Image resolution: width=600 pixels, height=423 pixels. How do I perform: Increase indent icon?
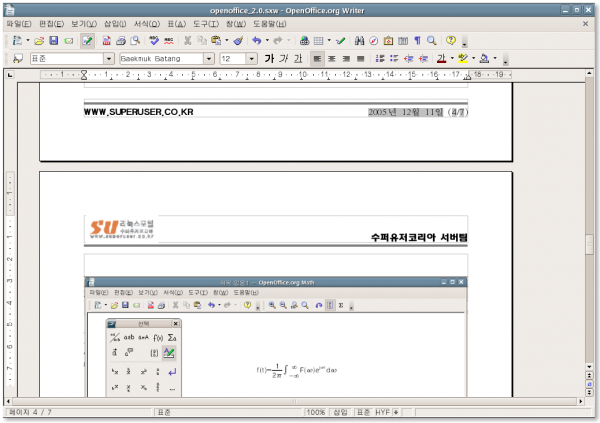(x=423, y=59)
